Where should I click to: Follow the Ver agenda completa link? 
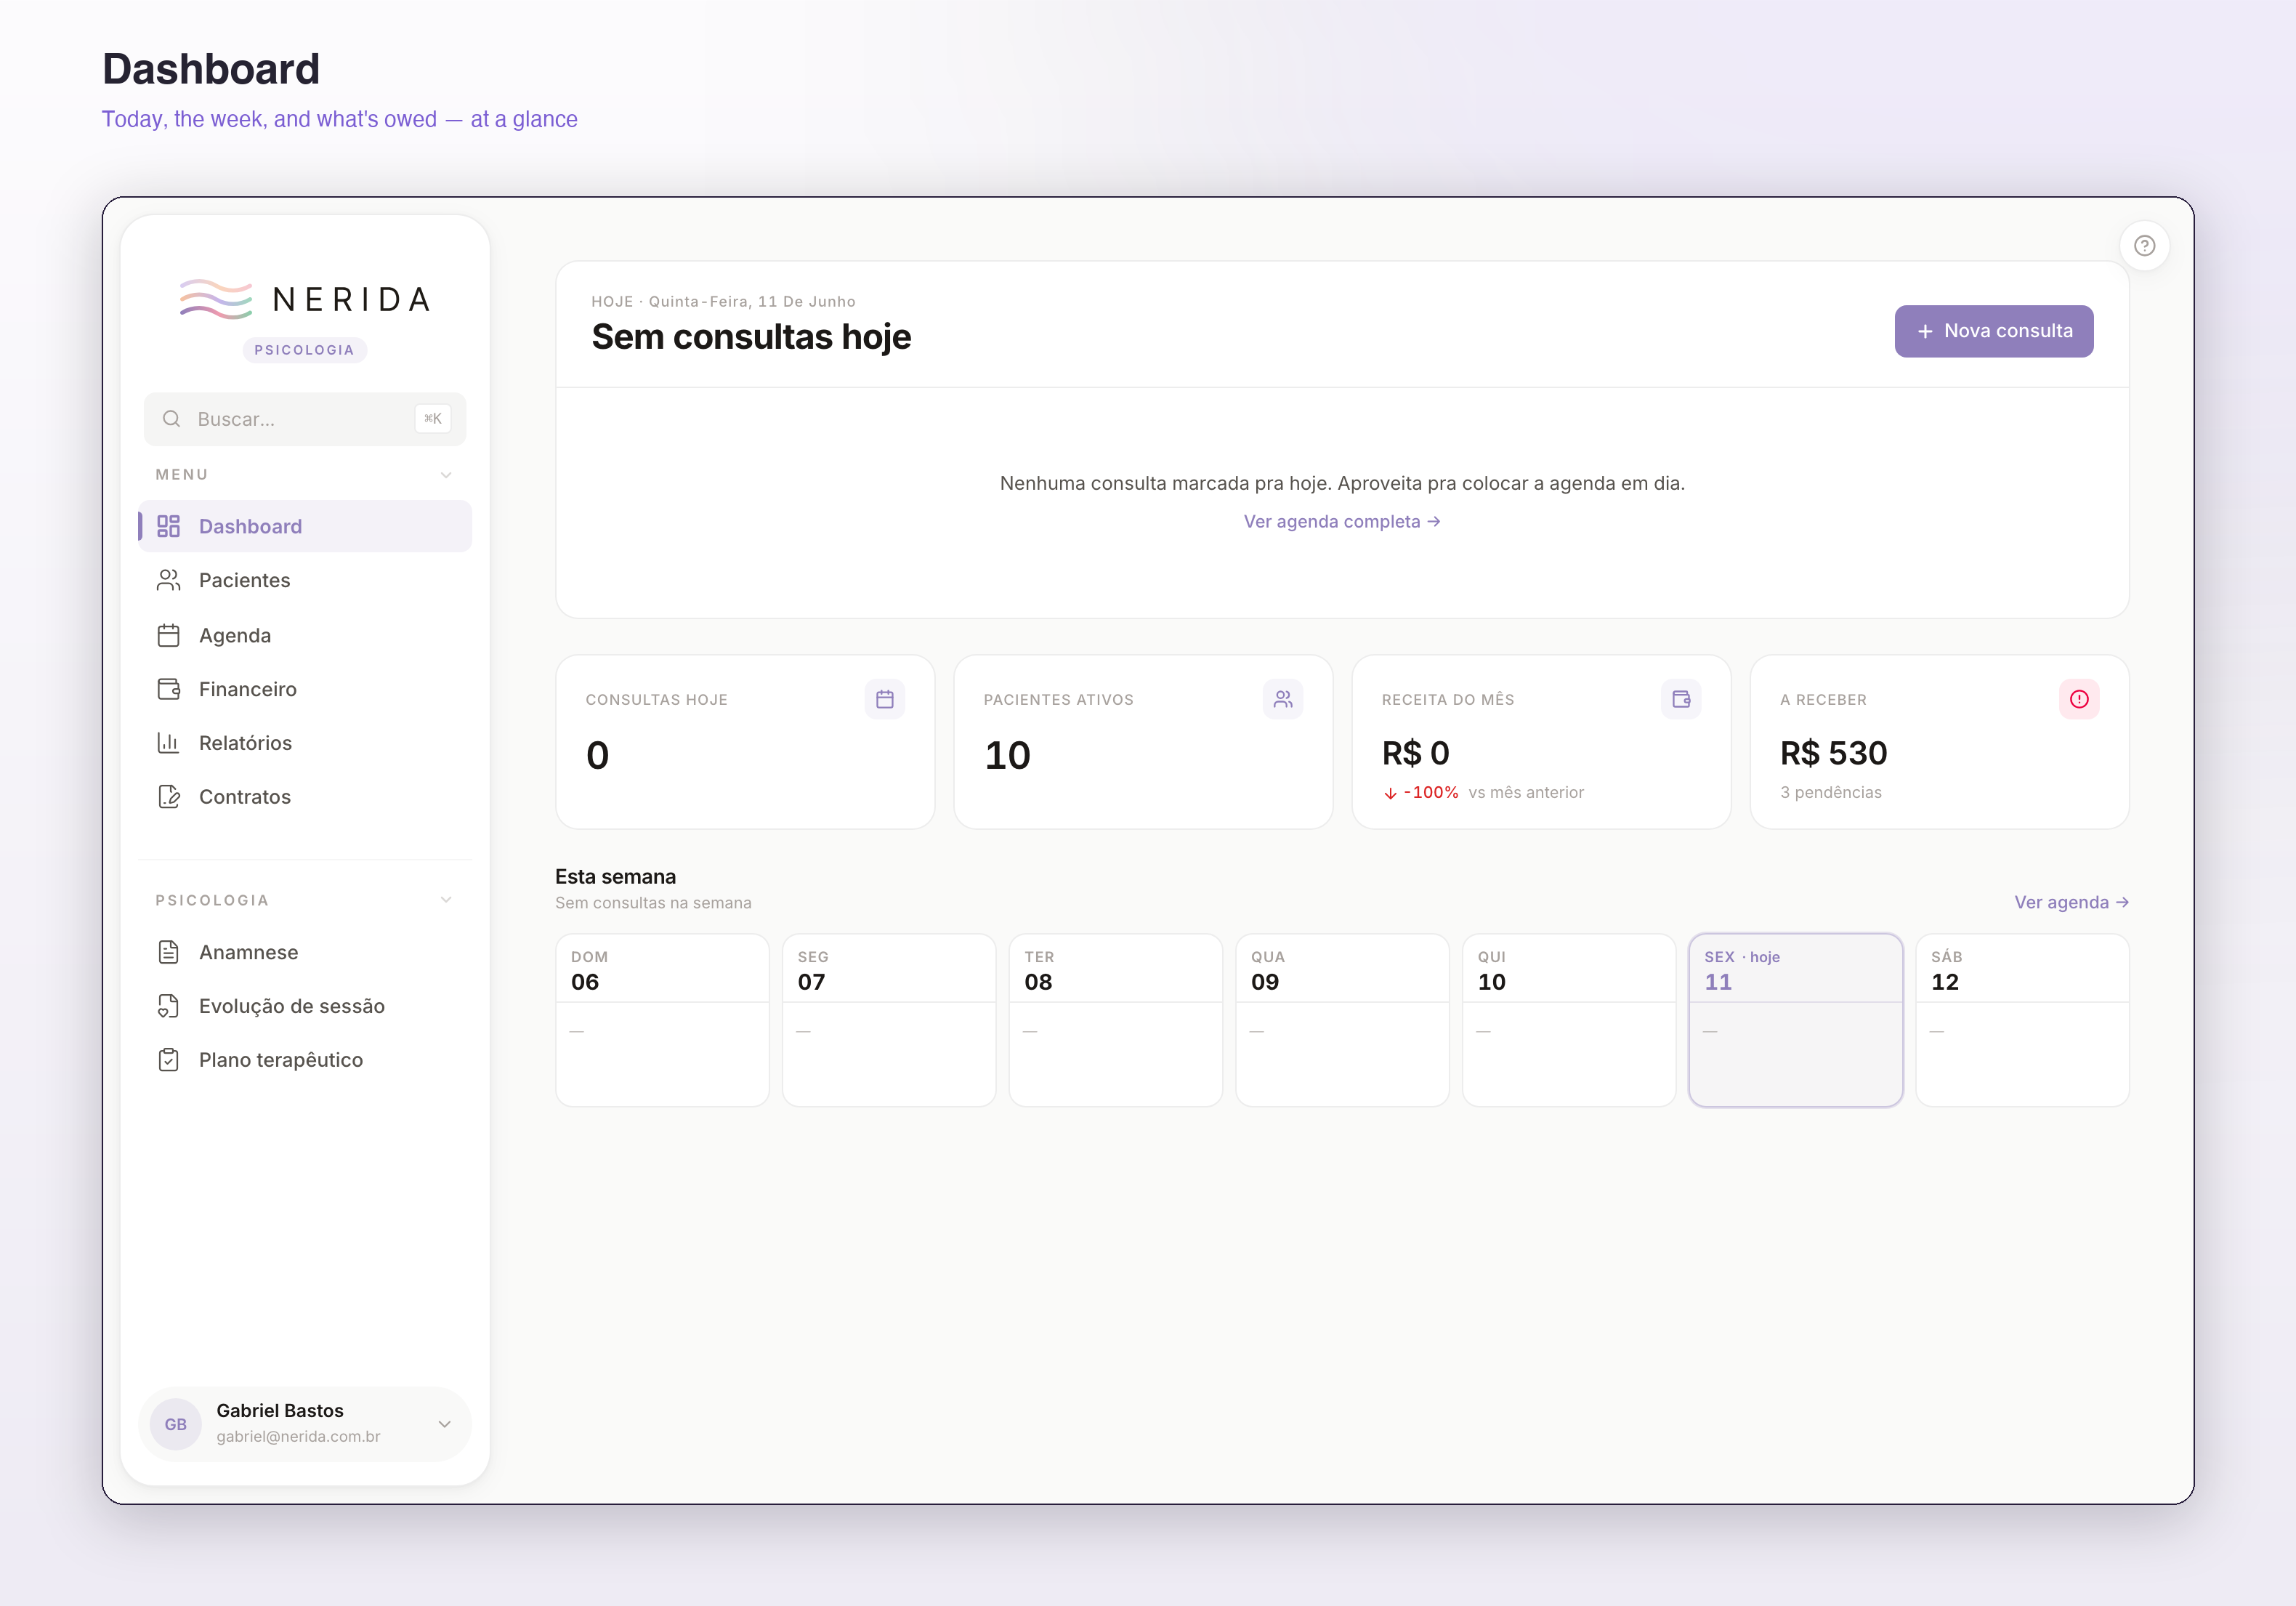tap(1342, 522)
